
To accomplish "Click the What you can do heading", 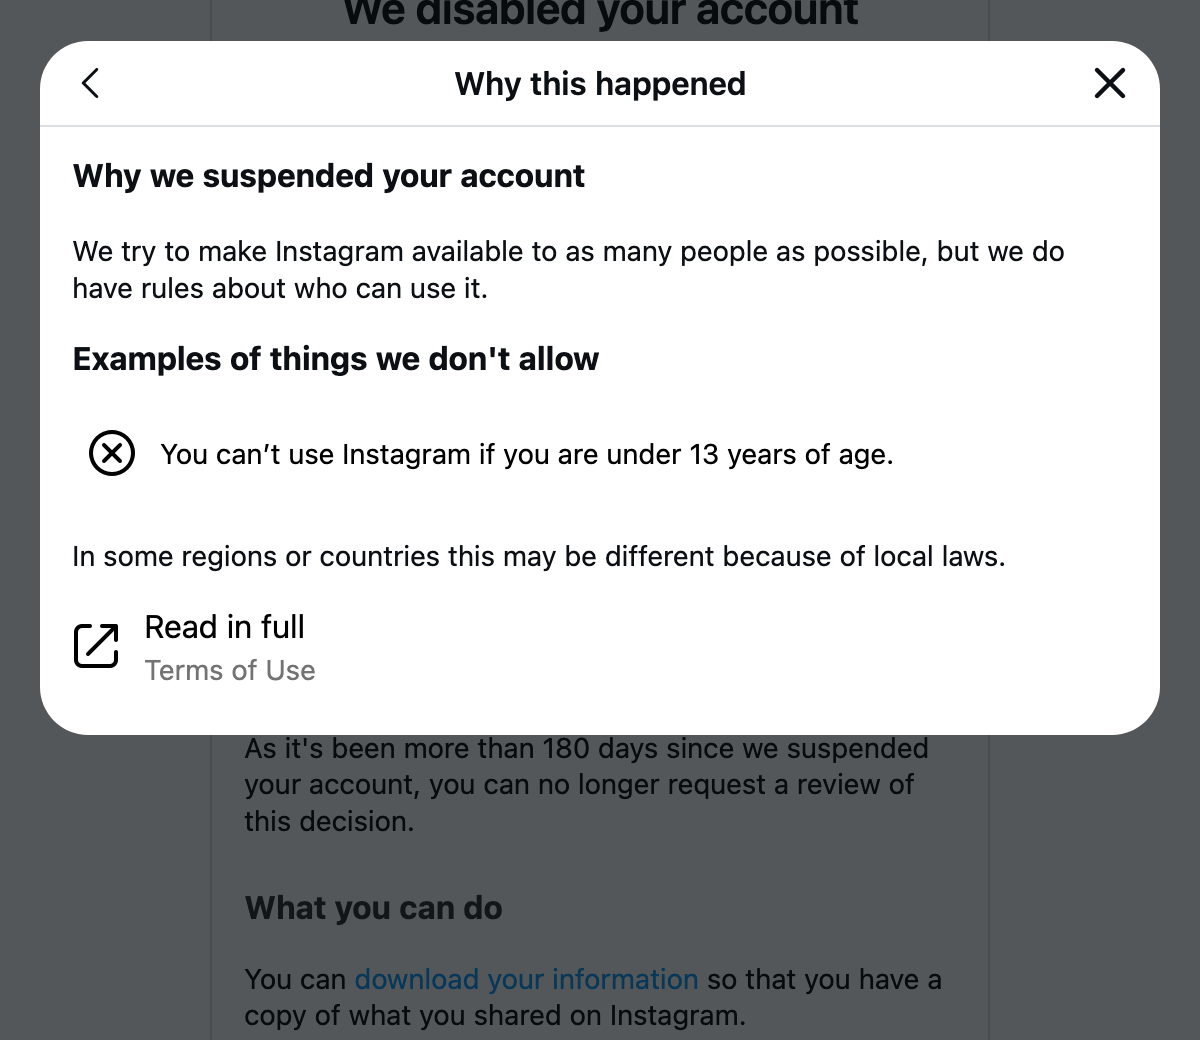I will click(x=374, y=908).
